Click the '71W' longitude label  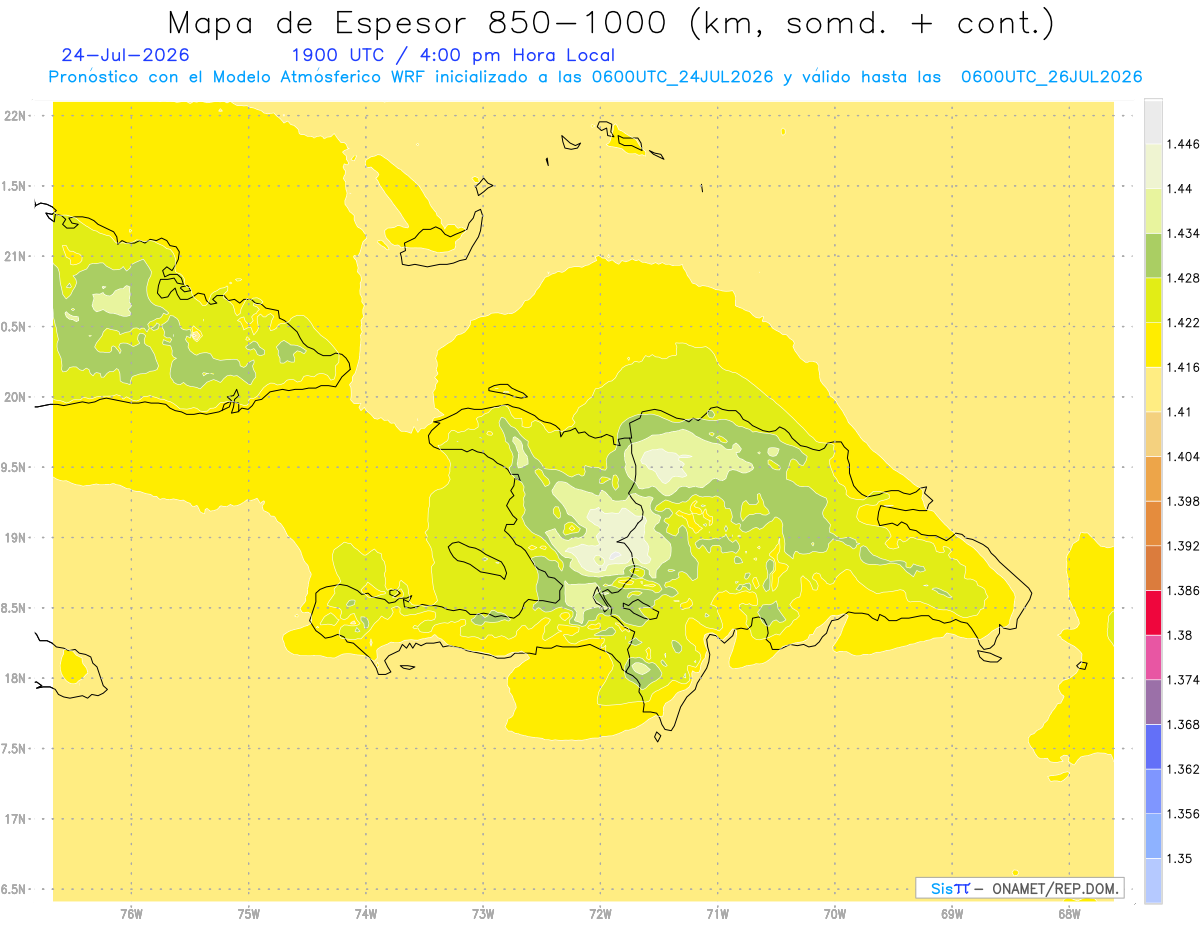click(717, 914)
